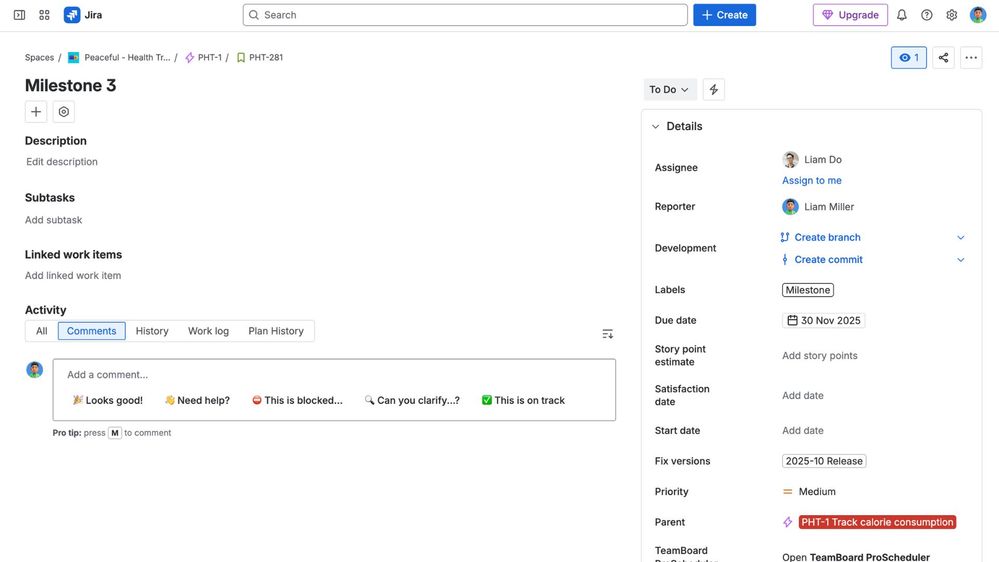The height and width of the screenshot is (562, 999).
Task: Open the Work log tab
Action: click(x=208, y=331)
